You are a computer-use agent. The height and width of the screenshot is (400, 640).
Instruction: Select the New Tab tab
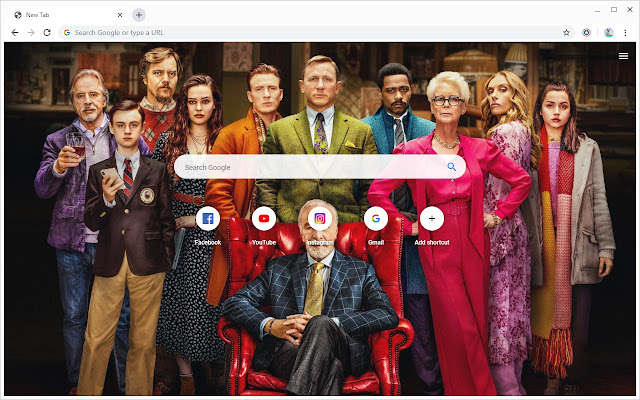click(x=67, y=15)
